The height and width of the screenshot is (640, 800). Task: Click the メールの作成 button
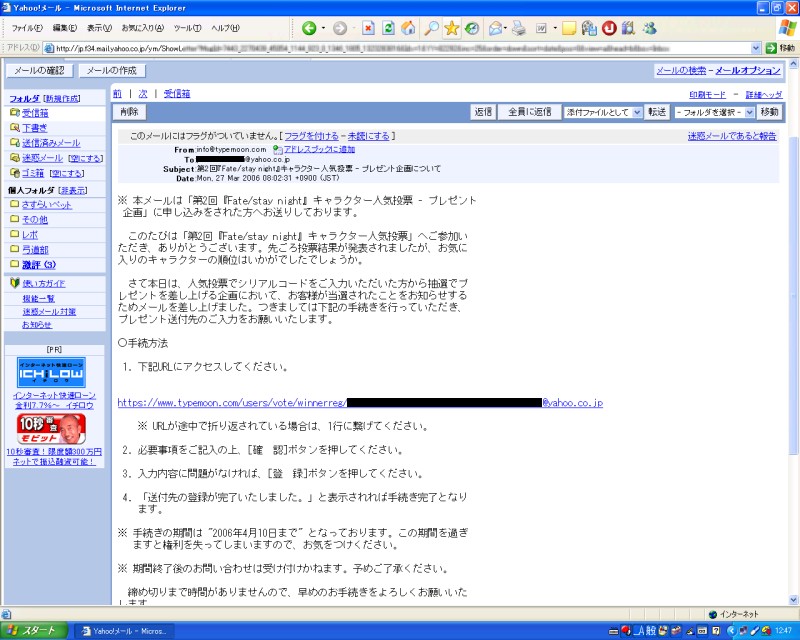pyautogui.click(x=112, y=70)
